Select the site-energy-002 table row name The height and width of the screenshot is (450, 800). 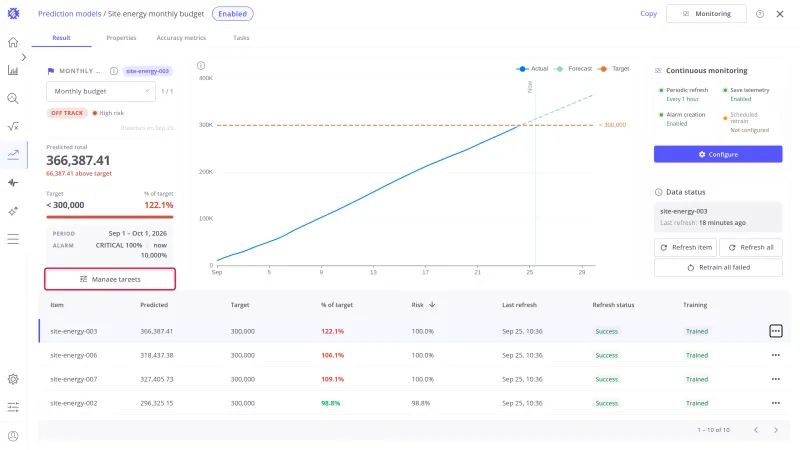click(x=73, y=403)
